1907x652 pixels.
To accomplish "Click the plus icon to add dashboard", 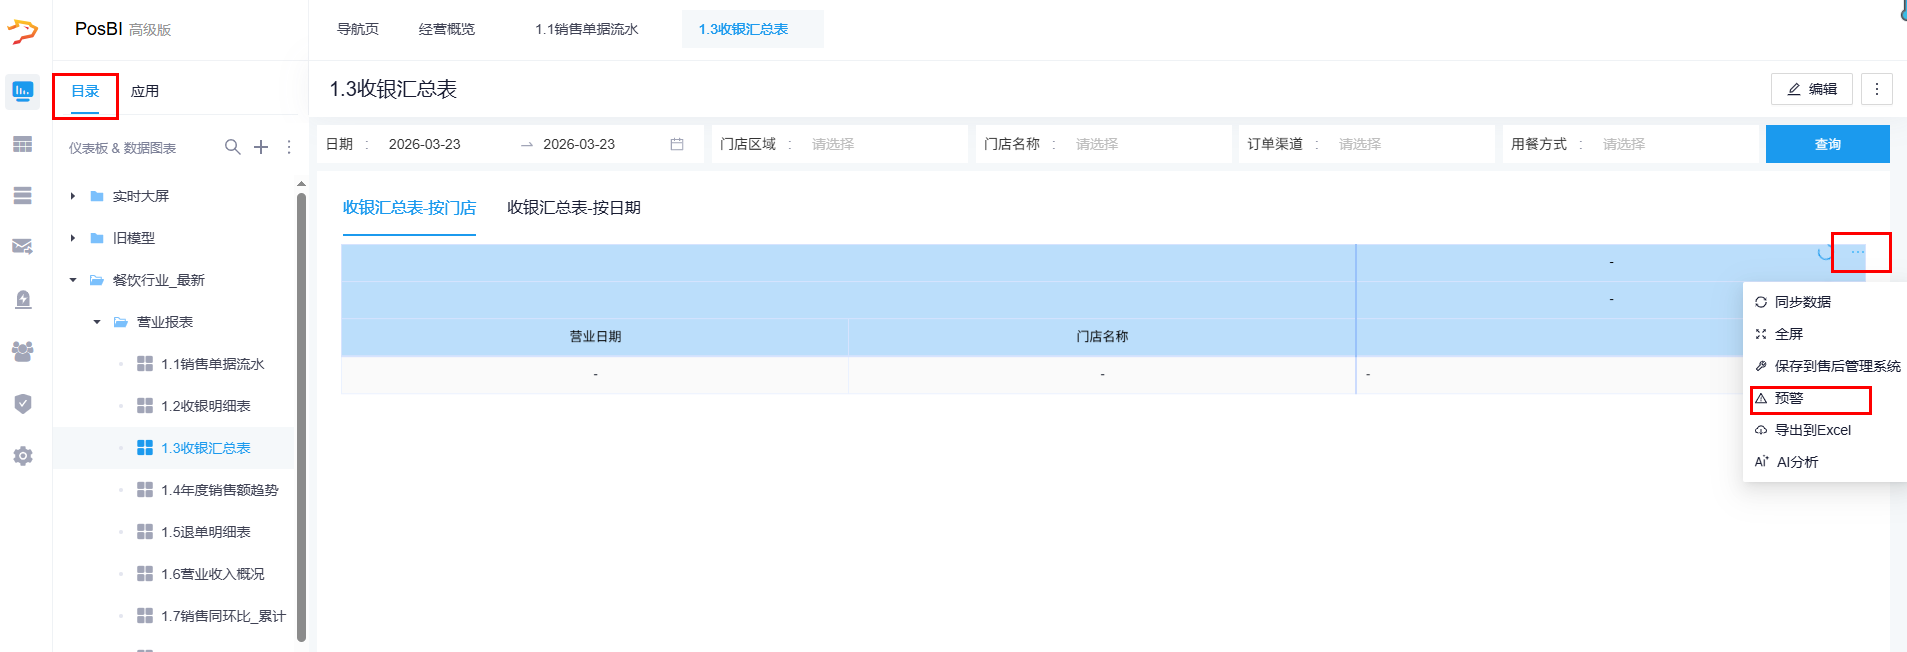I will click(261, 147).
